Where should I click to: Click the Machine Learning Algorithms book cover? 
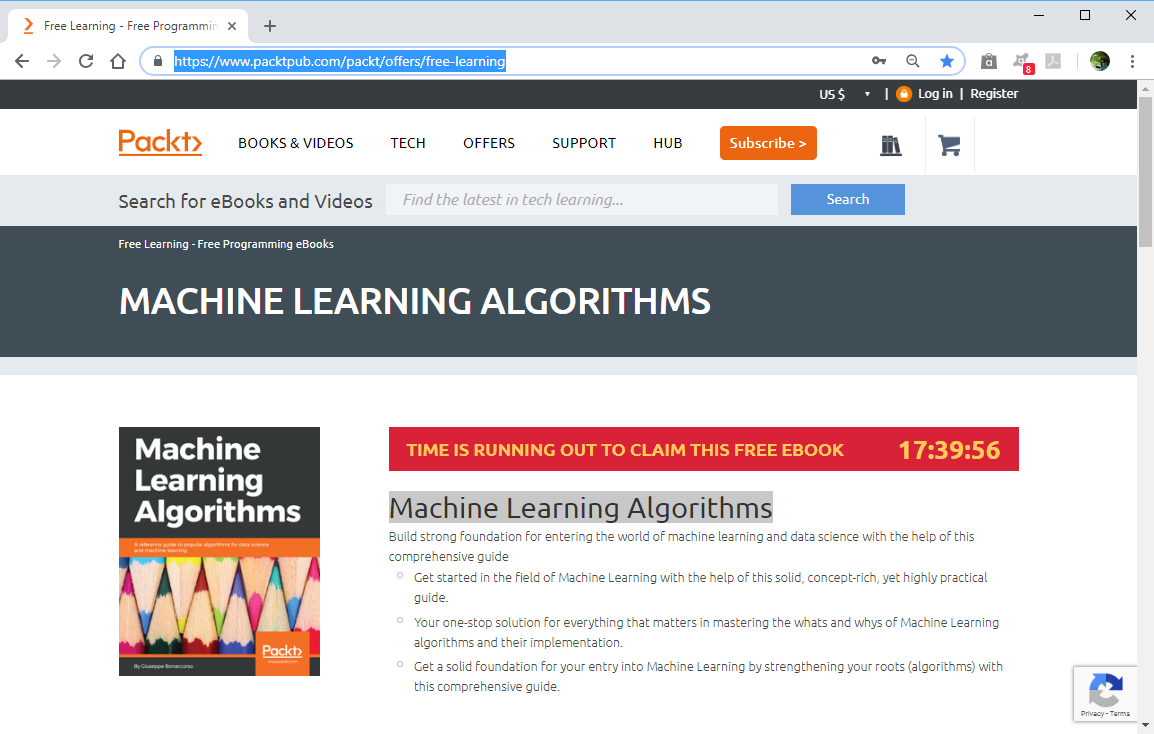pyautogui.click(x=219, y=551)
